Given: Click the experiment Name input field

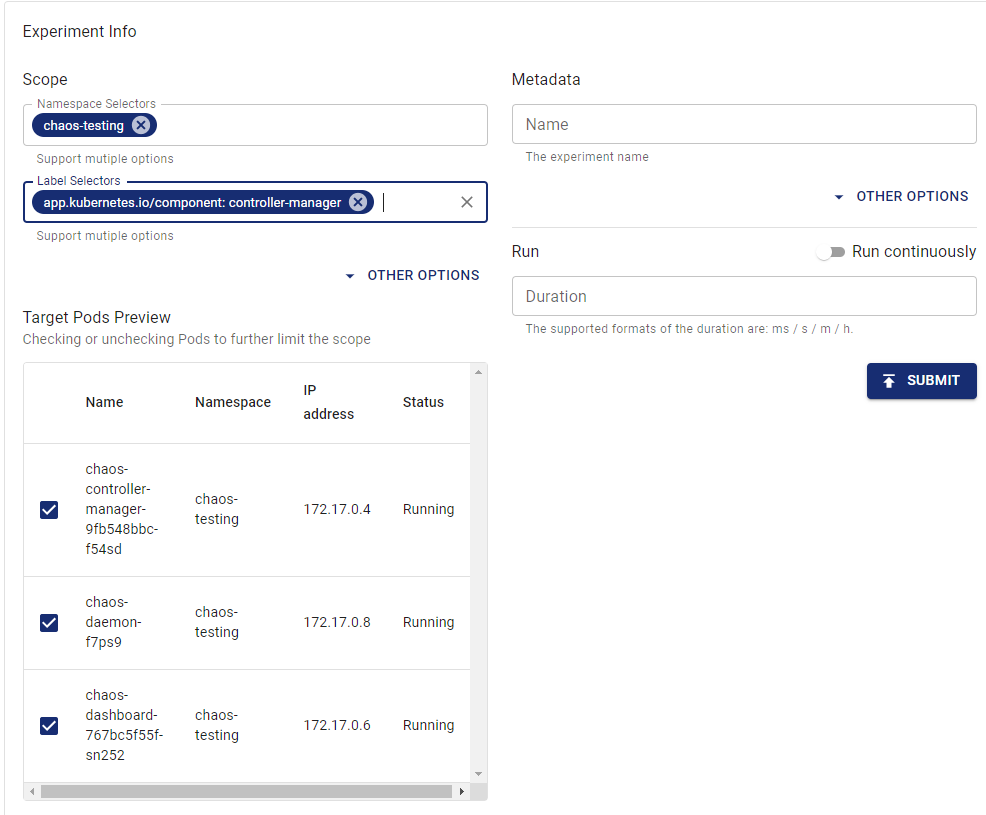Looking at the screenshot, I should point(744,124).
